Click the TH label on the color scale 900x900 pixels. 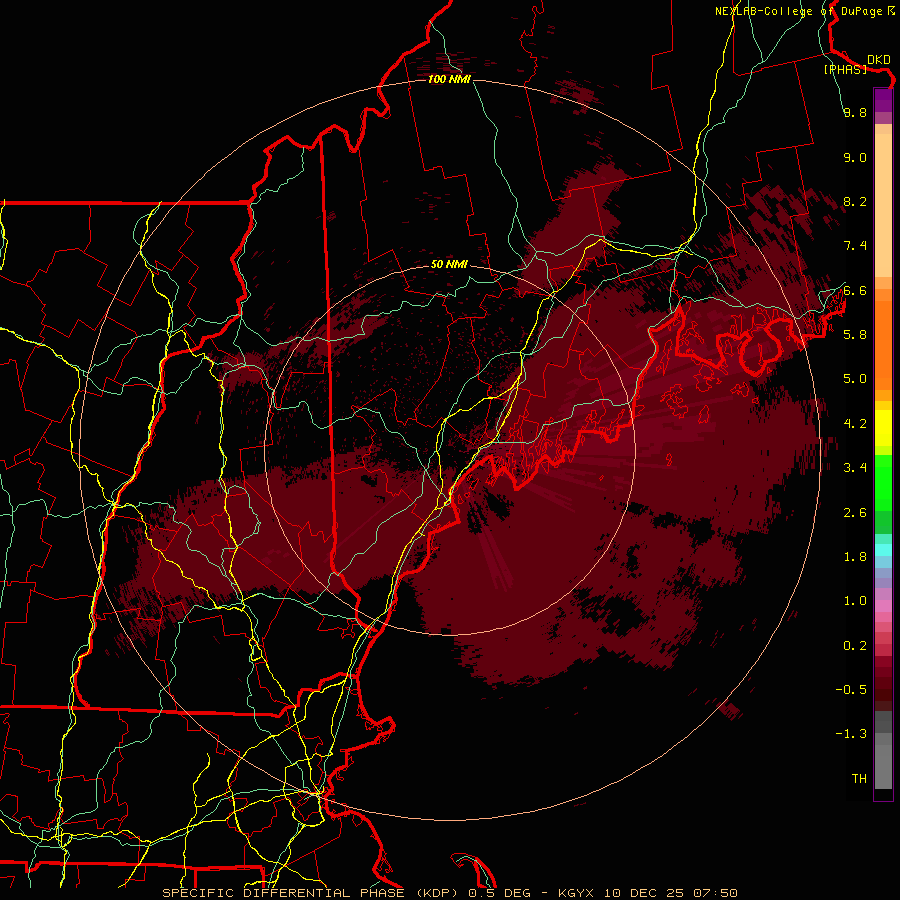(859, 778)
